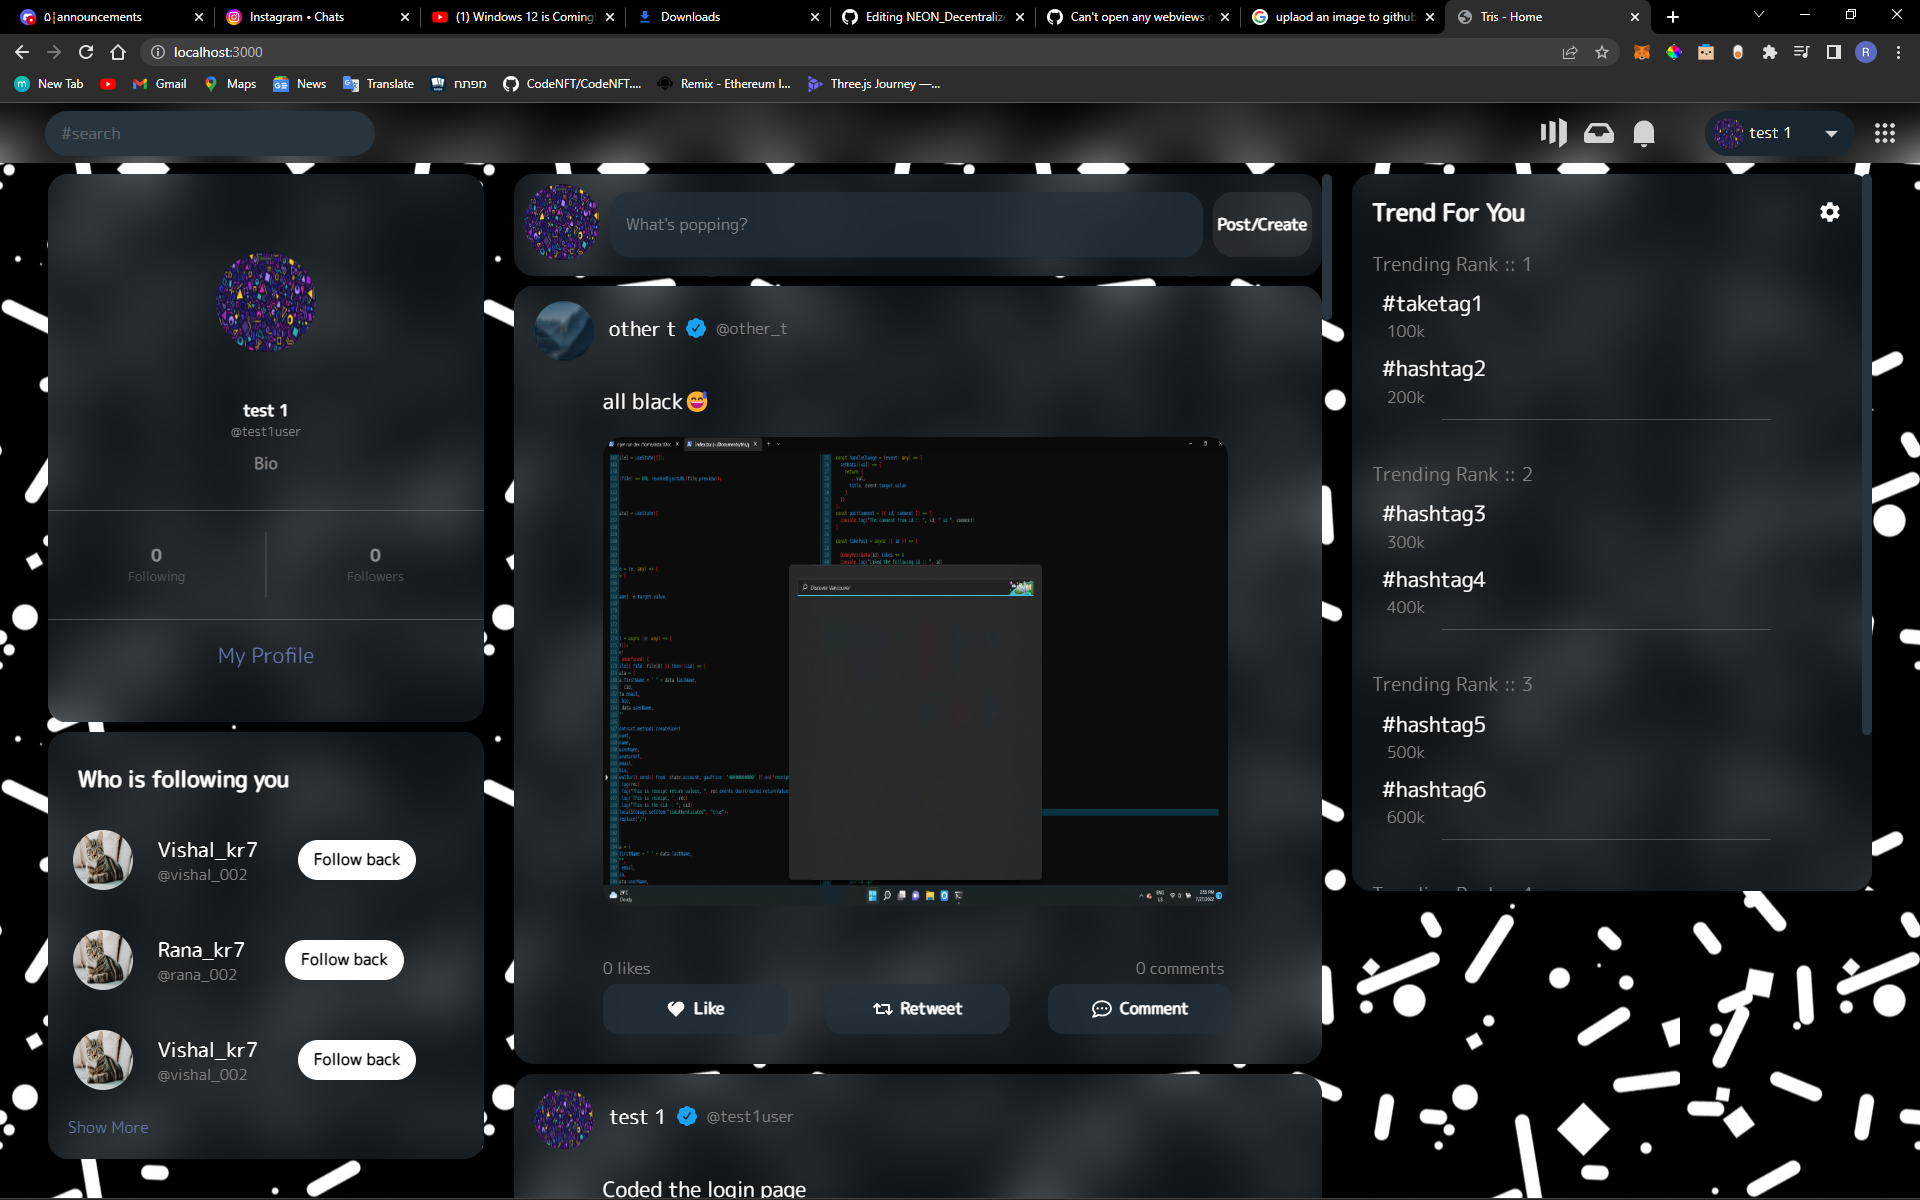This screenshot has width=1920, height=1200.
Task: Open the inbox tray icon
Action: point(1598,132)
